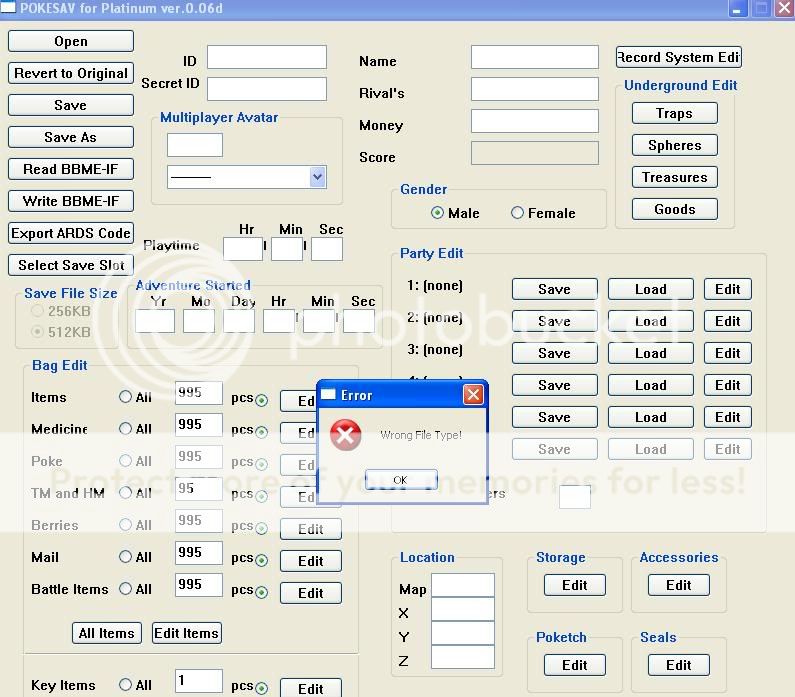
Task: Click OK in the Error dialog
Action: pos(401,480)
